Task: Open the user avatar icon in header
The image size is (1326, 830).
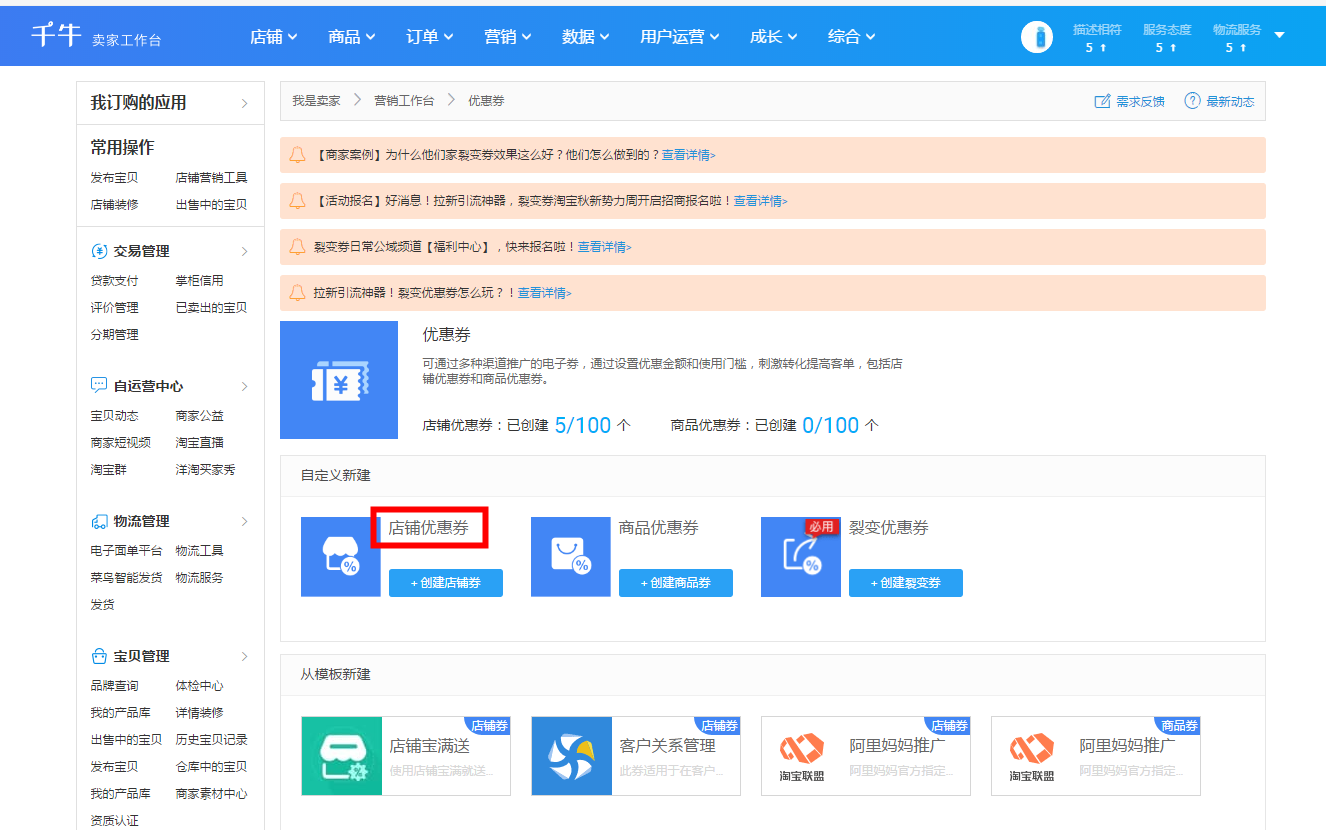Action: click(1037, 37)
